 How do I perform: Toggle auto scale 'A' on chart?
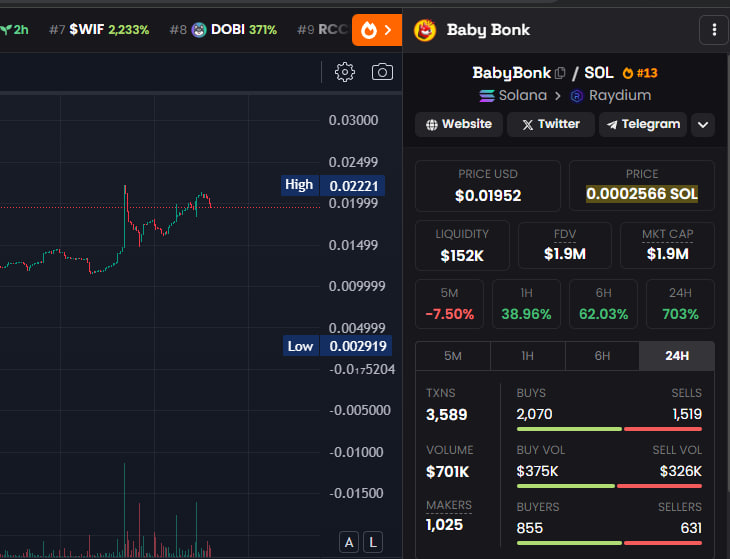click(349, 542)
